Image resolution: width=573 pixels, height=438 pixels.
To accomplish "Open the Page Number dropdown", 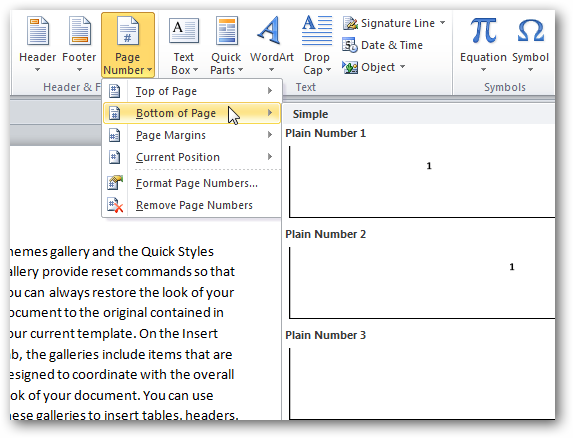I will [128, 45].
